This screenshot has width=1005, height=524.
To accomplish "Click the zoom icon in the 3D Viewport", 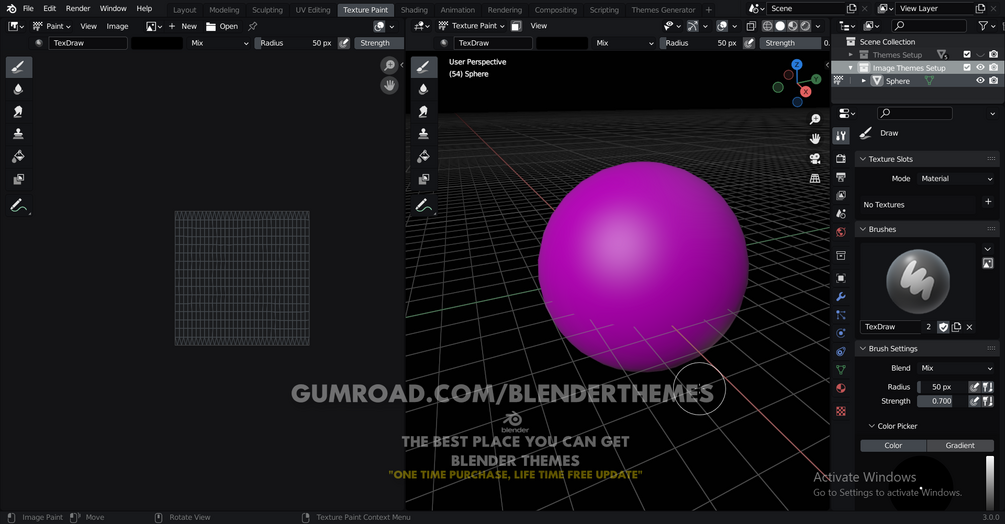I will tap(815, 119).
